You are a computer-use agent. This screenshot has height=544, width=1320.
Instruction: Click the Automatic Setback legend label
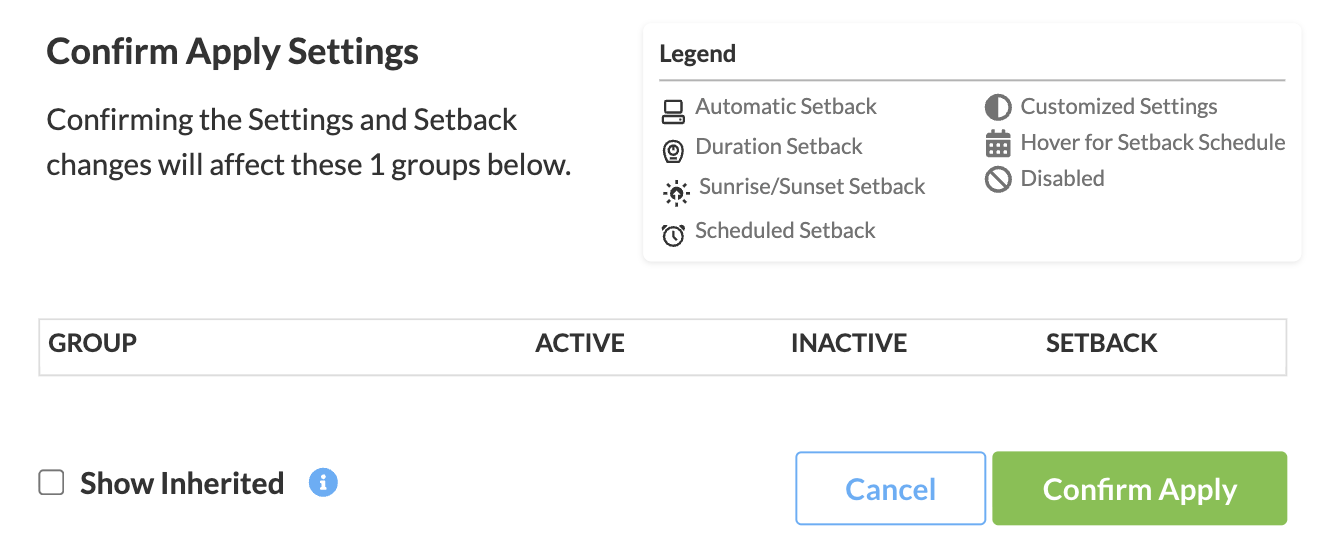pyautogui.click(x=785, y=107)
